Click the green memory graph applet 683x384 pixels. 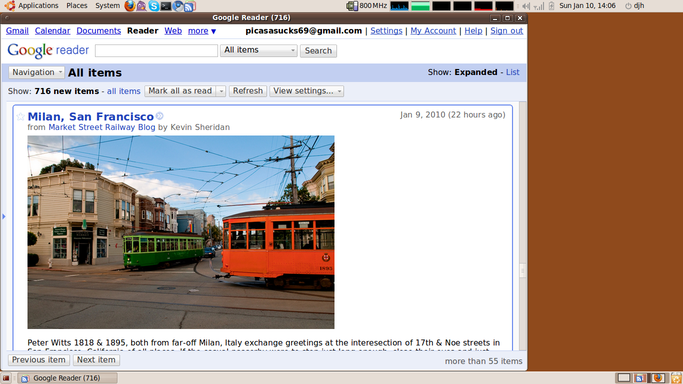pyautogui.click(x=420, y=6)
